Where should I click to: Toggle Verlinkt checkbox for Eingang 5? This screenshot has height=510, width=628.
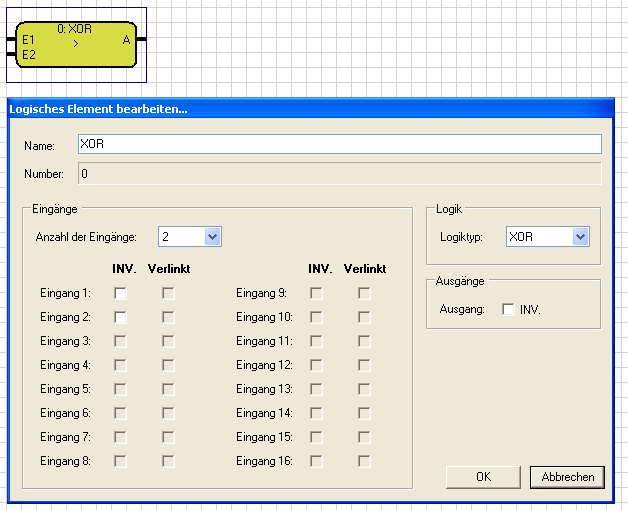tap(168, 389)
